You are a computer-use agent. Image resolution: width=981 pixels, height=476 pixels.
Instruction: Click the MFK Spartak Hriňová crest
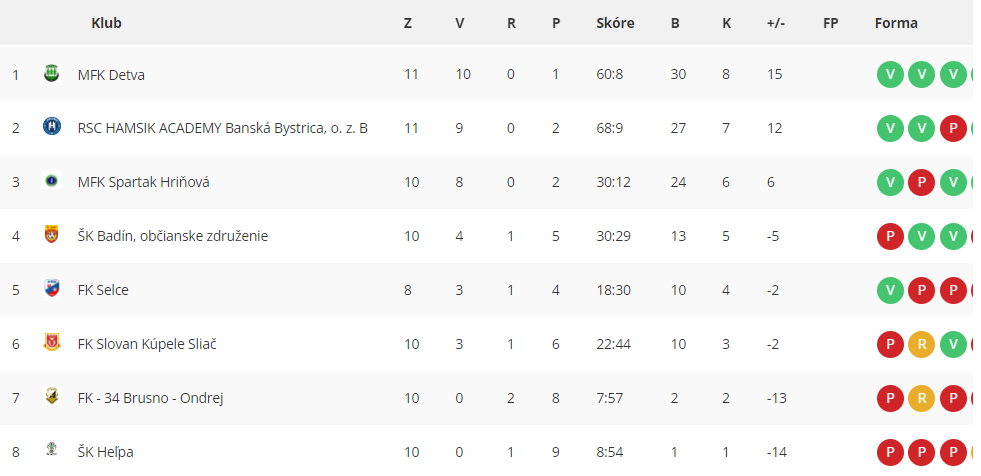(51, 181)
